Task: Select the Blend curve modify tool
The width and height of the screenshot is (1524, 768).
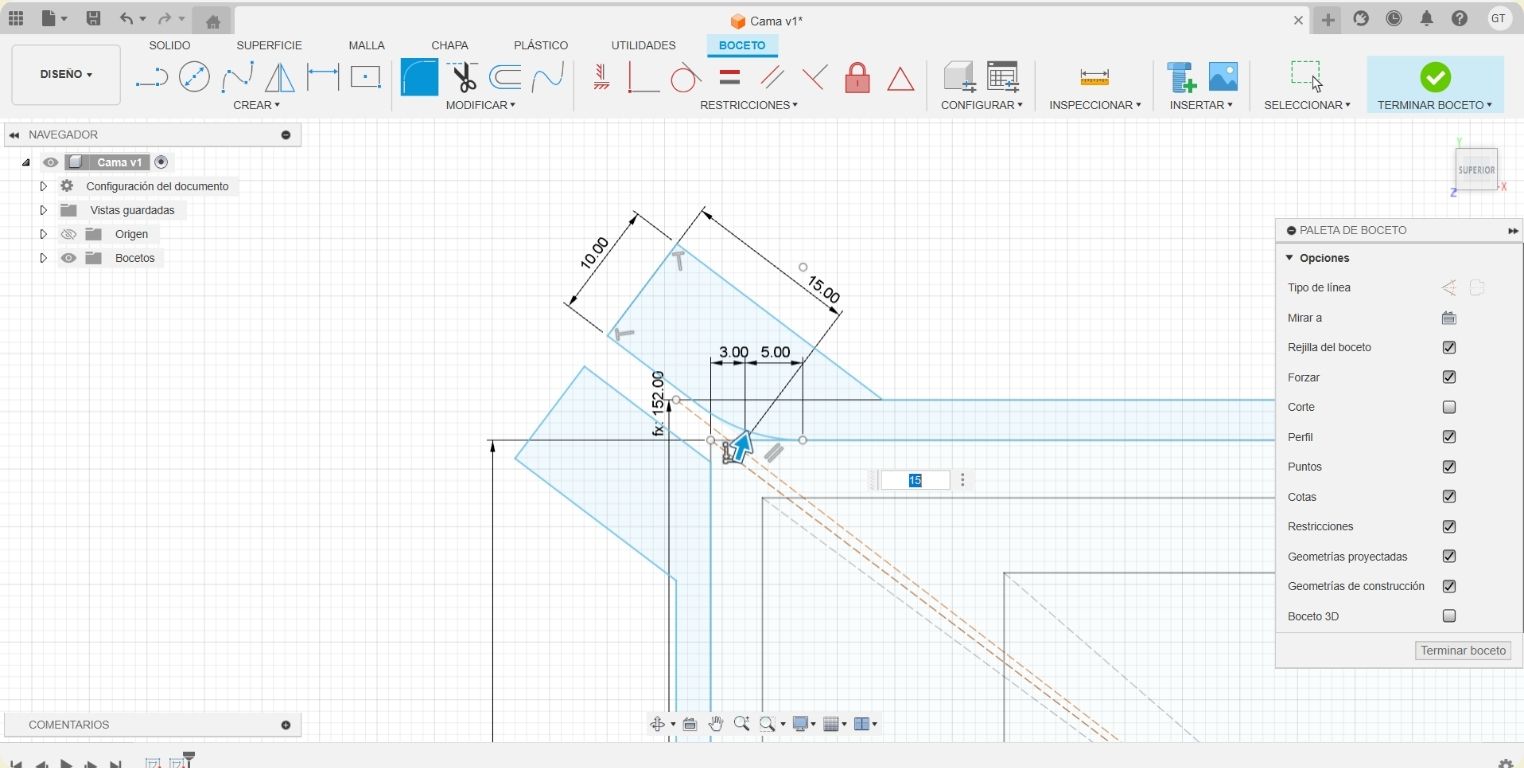Action: [x=548, y=77]
